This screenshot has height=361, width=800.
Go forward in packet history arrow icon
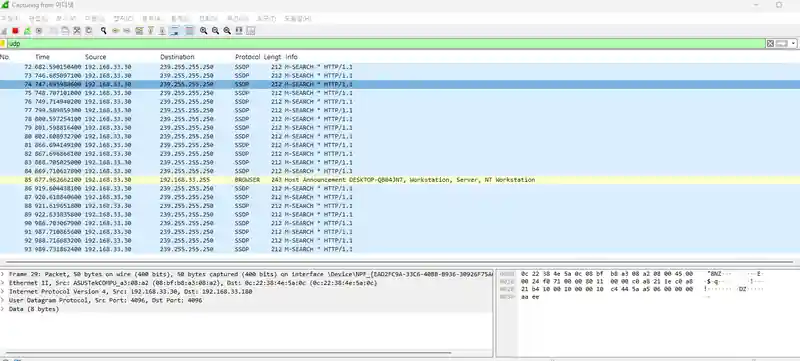[x=127, y=31]
